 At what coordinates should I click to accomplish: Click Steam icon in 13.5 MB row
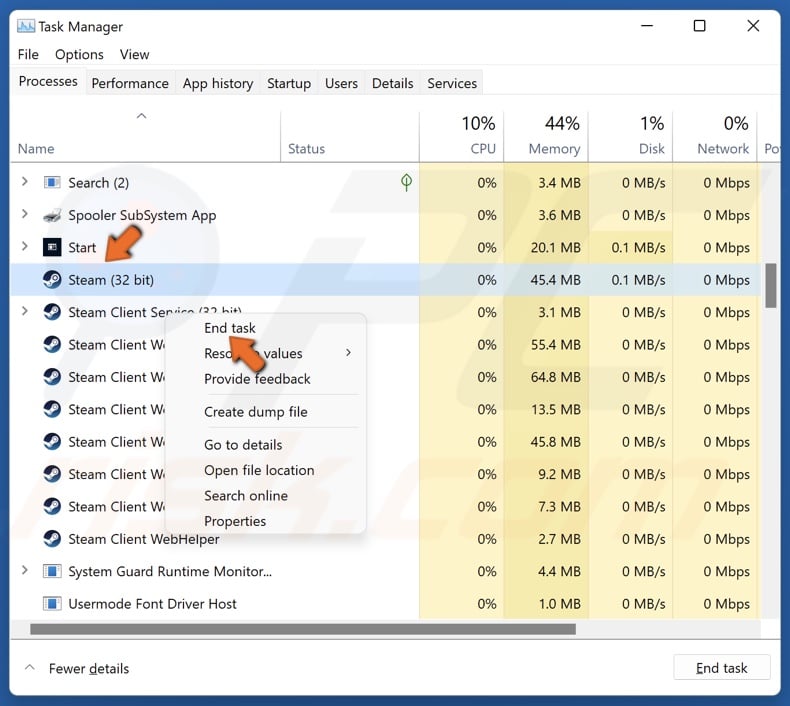[x=52, y=409]
